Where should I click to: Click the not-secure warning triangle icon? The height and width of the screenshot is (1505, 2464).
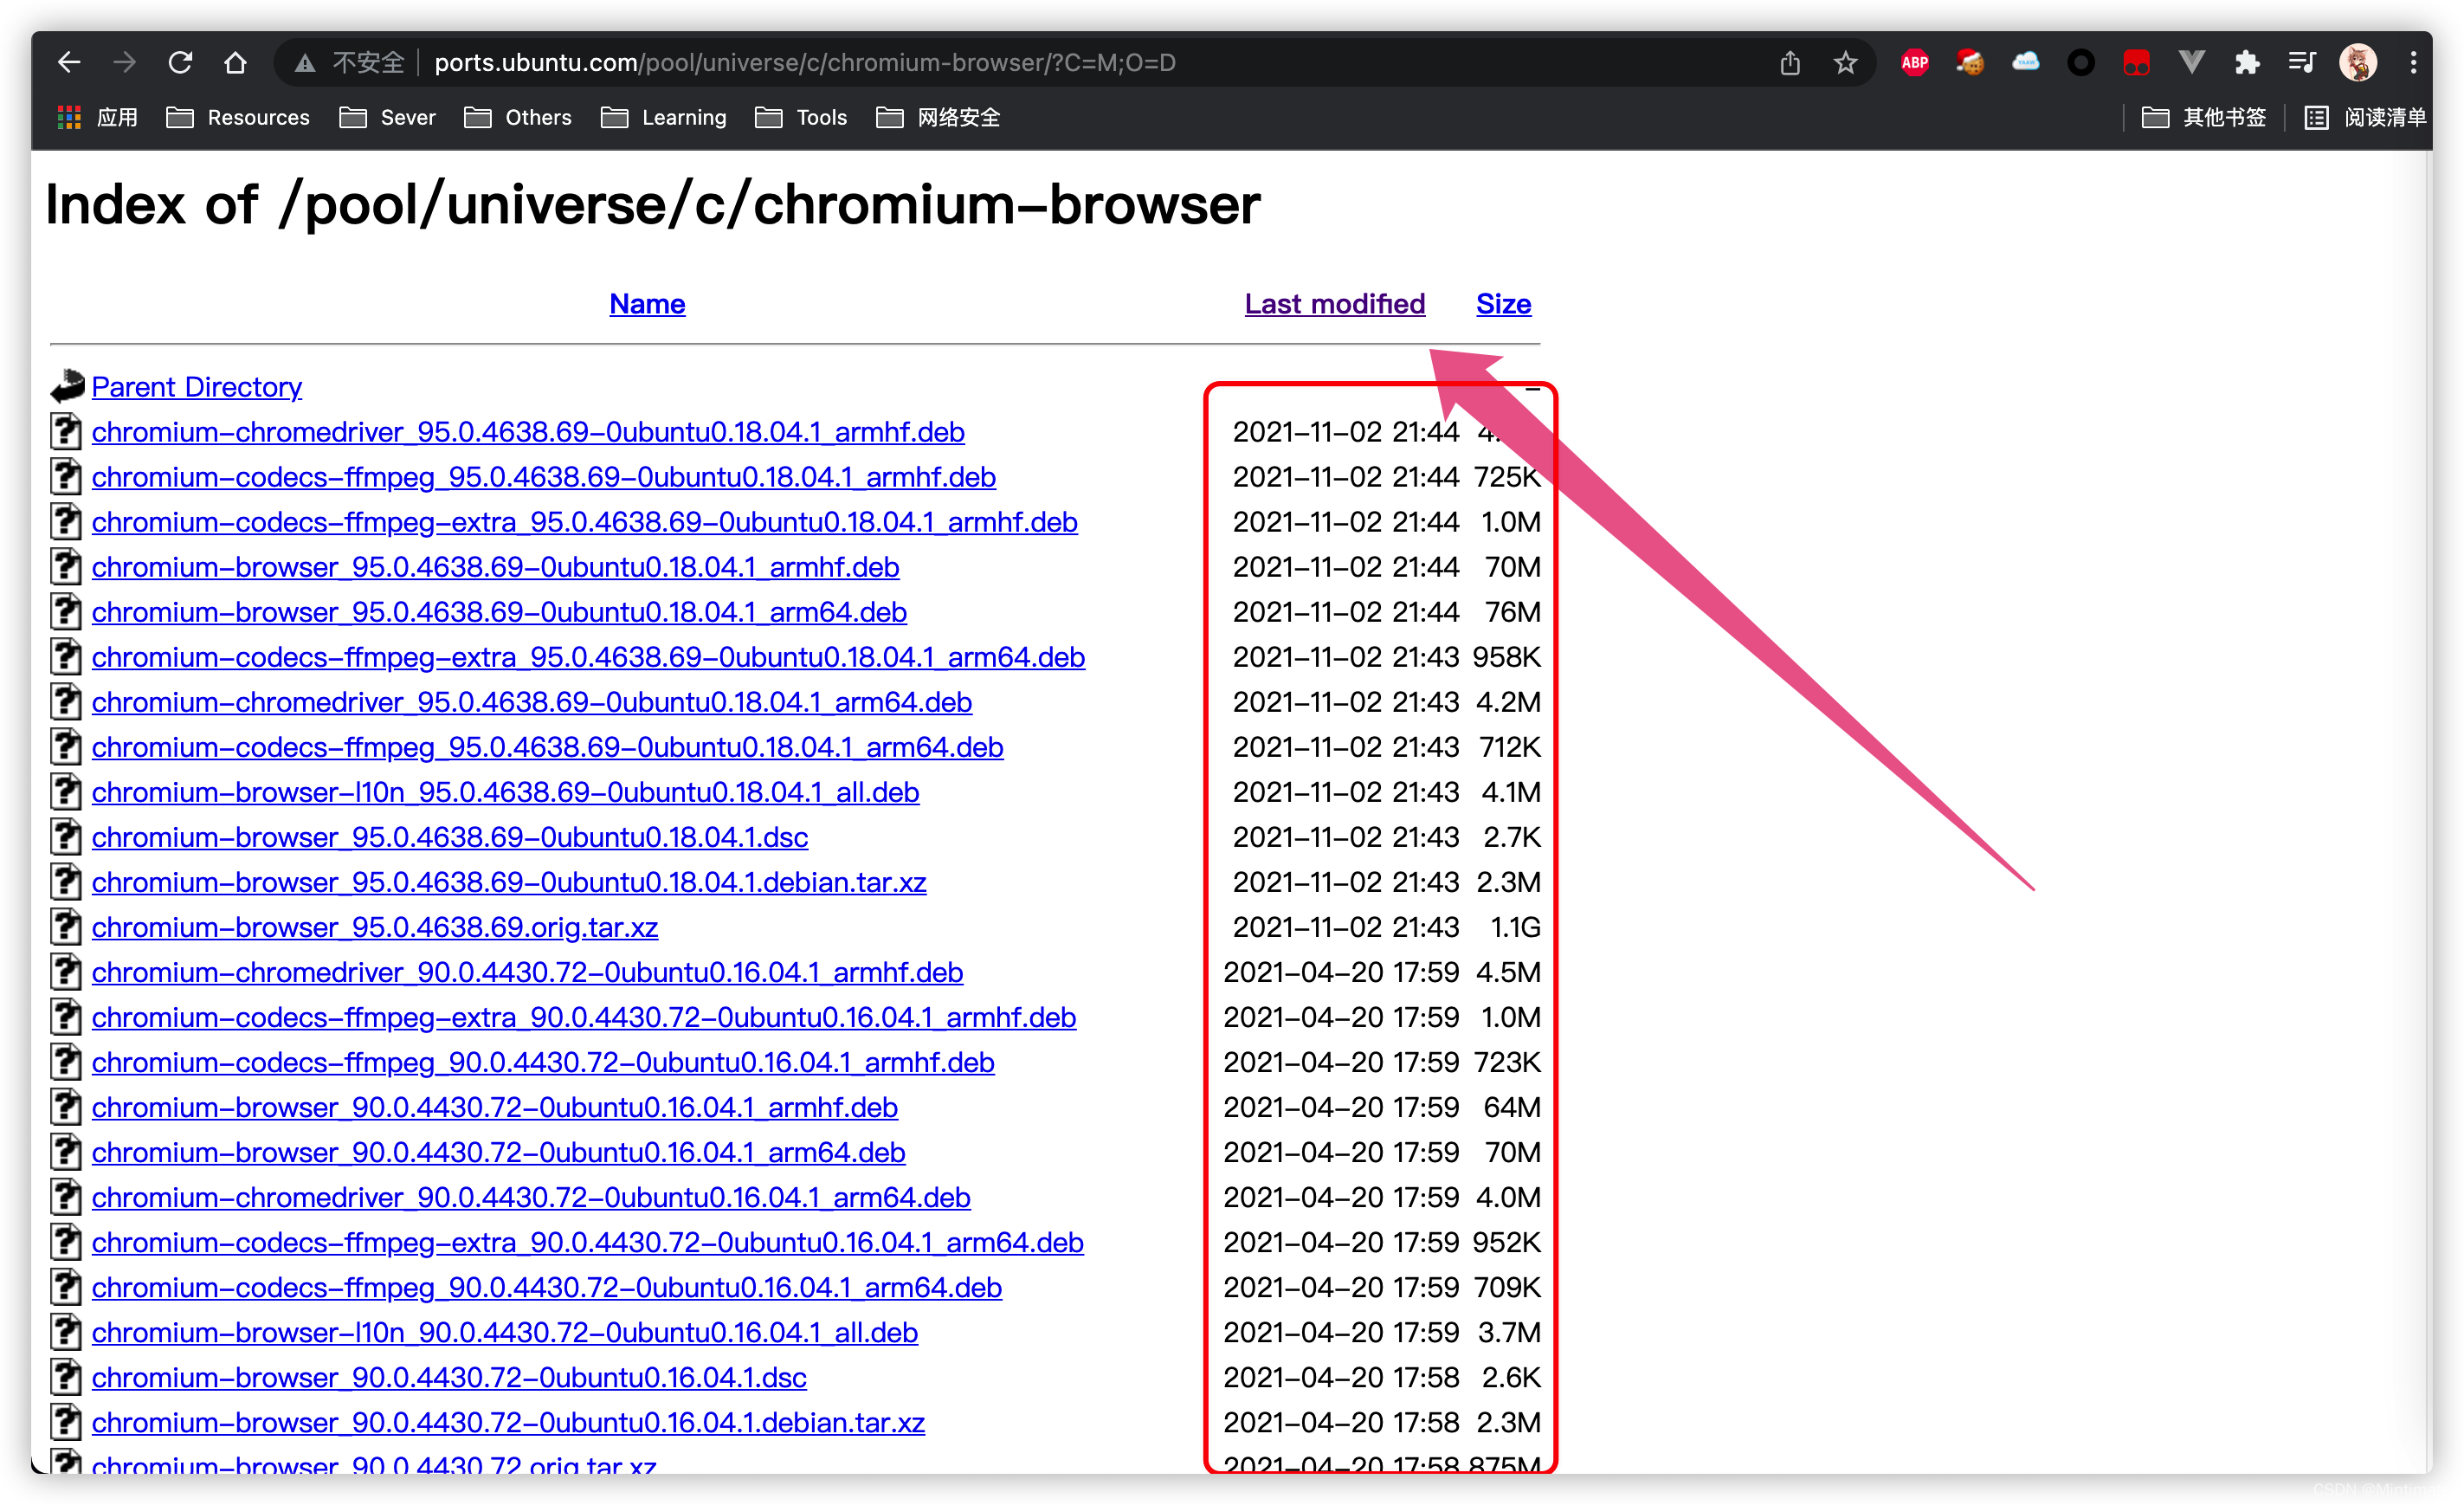[x=305, y=63]
